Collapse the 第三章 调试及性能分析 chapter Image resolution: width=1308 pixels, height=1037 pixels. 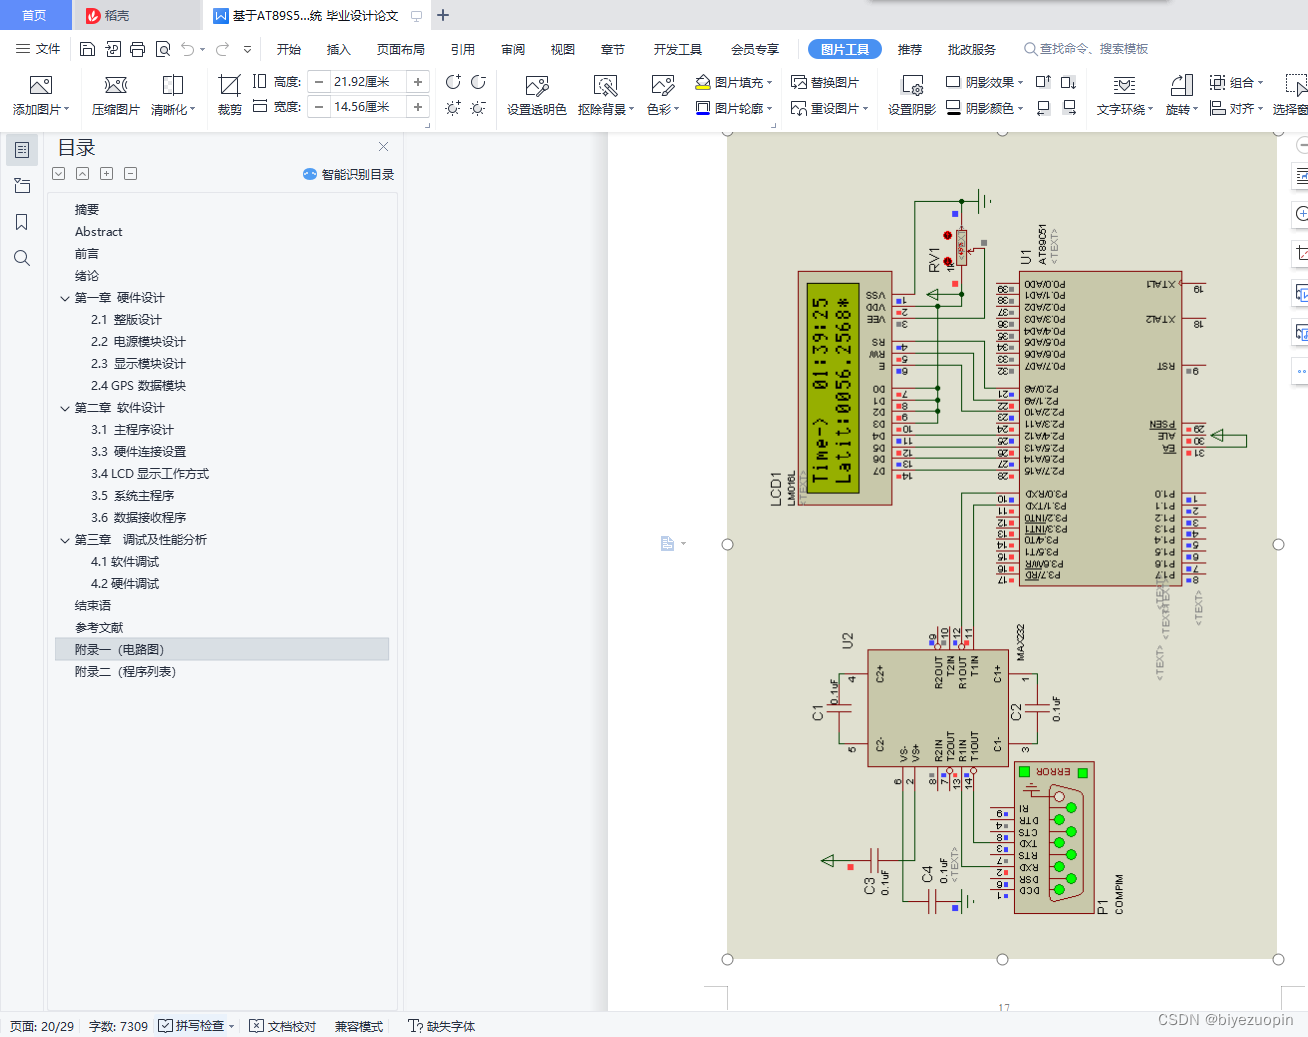pyautogui.click(x=65, y=540)
